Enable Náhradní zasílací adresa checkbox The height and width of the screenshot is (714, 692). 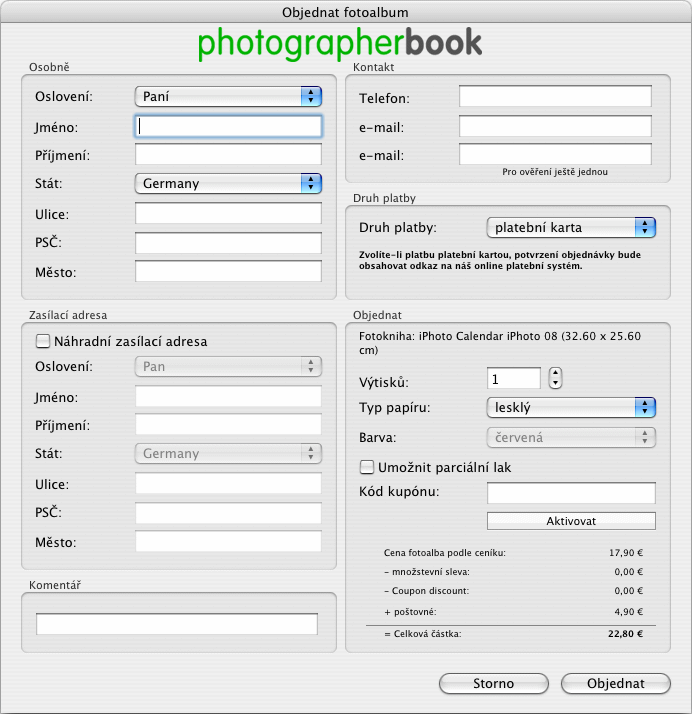[x=43, y=341]
